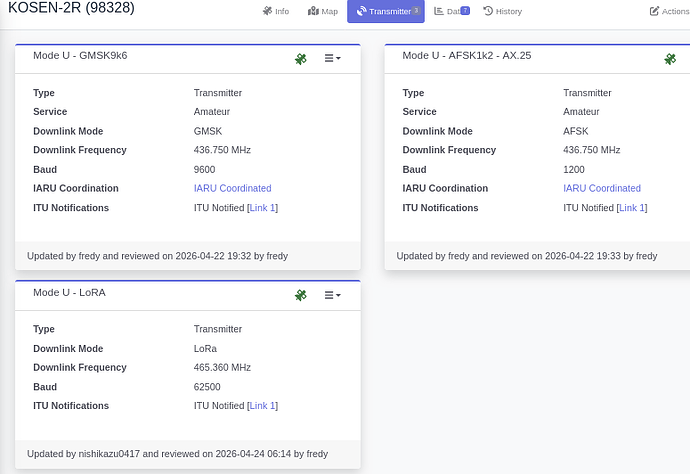The width and height of the screenshot is (690, 474).
Task: Select the Mode U - AFSK1k2 - AX.25 heading
Action: coord(466,55)
